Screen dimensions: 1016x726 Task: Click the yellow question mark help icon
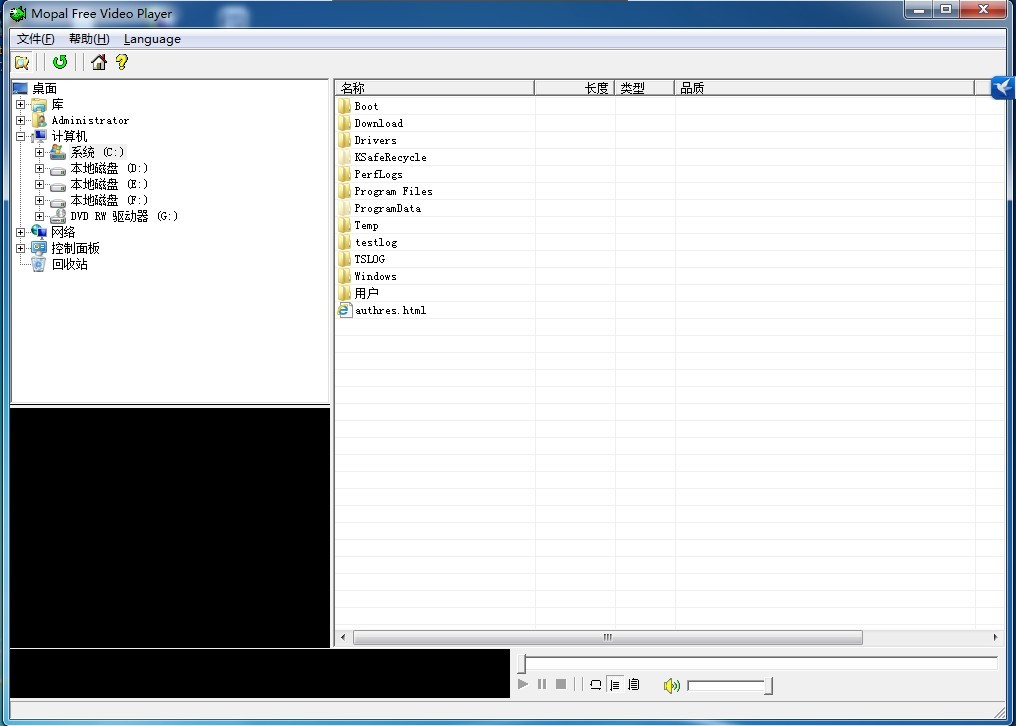(x=122, y=62)
